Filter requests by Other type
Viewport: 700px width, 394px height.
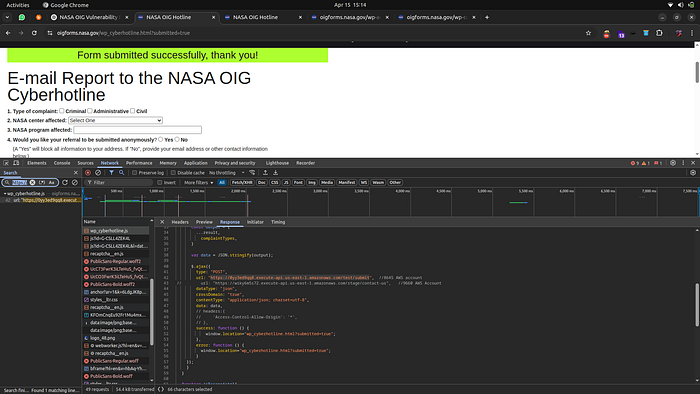395,182
